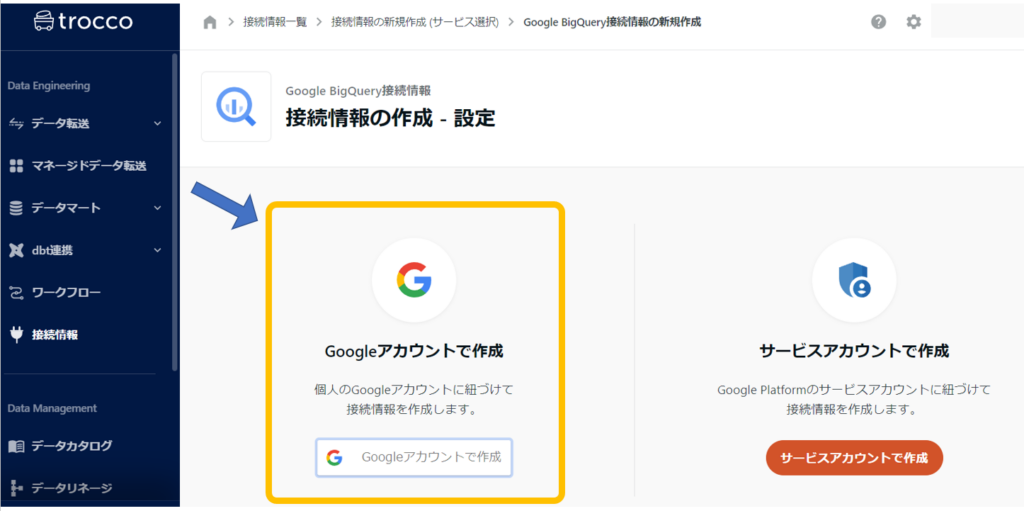
Task: Open データリネージ in the sidebar
Action: [x=71, y=488]
